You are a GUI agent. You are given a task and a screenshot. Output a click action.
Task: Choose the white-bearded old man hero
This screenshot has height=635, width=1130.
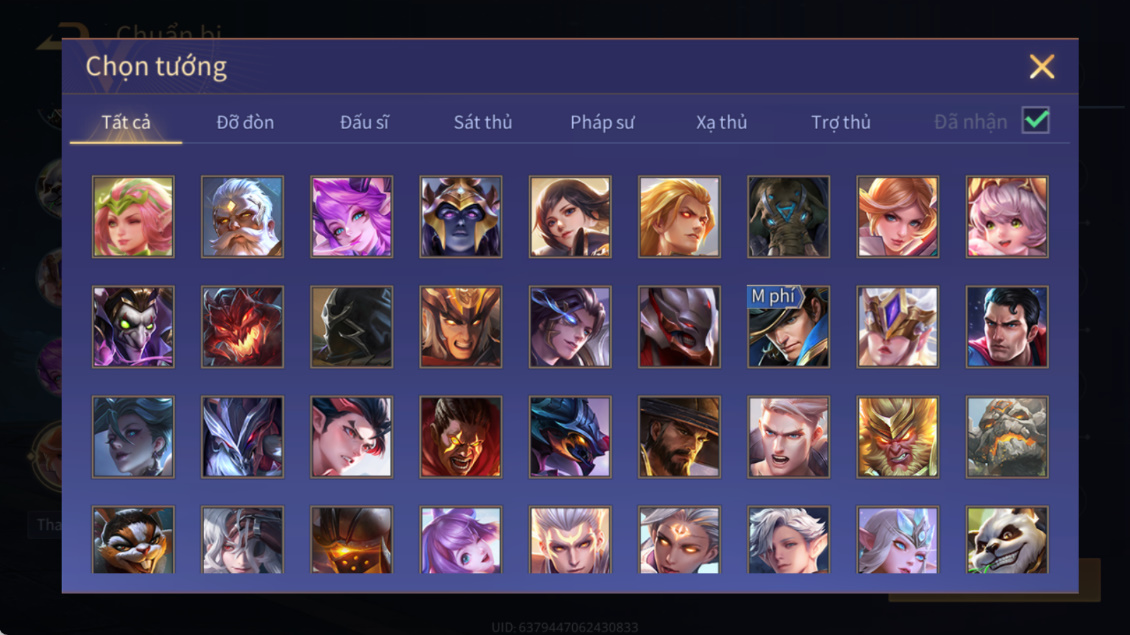tap(242, 217)
